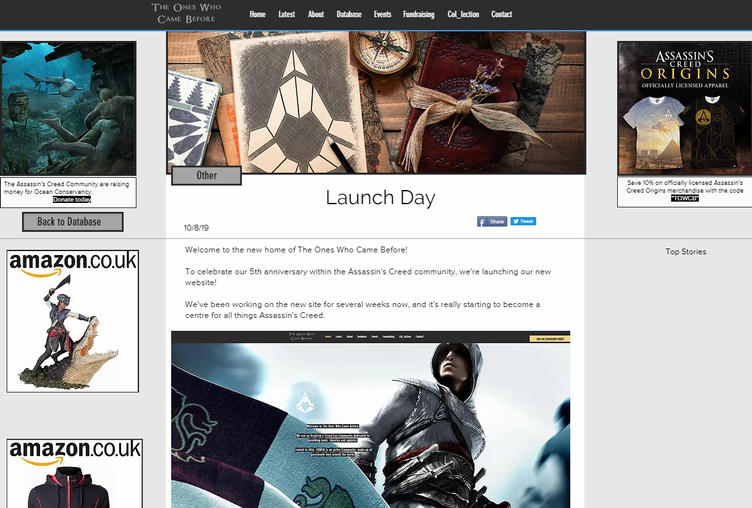The width and height of the screenshot is (752, 508).
Task: Open the Amazon crocodile figurine ad
Action: (x=72, y=321)
